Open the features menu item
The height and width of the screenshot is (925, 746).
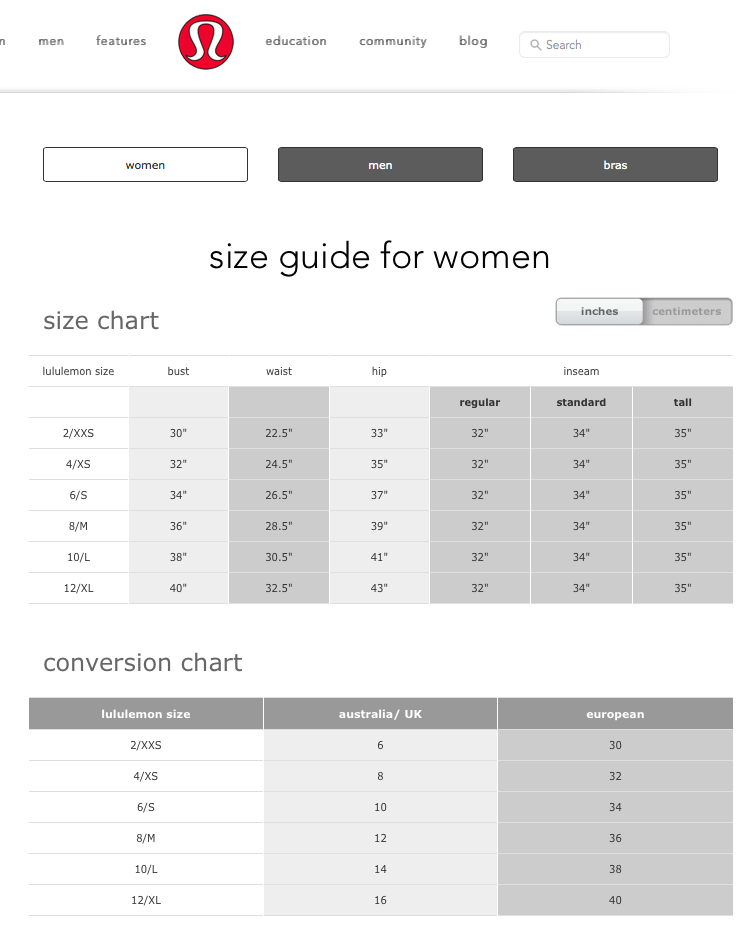click(121, 41)
